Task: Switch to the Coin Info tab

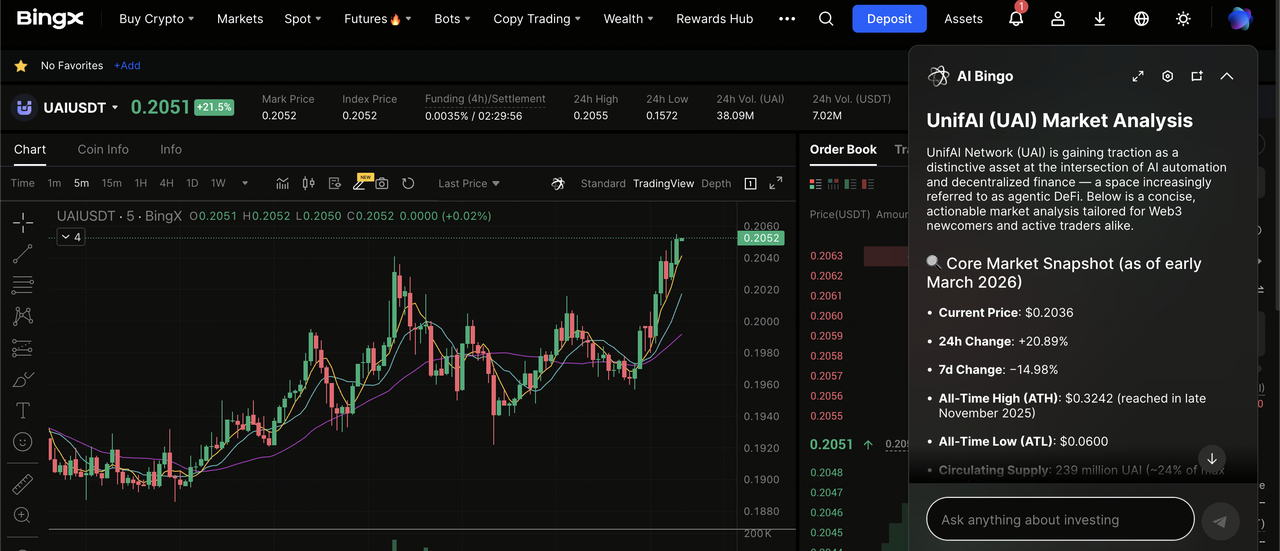Action: click(103, 149)
